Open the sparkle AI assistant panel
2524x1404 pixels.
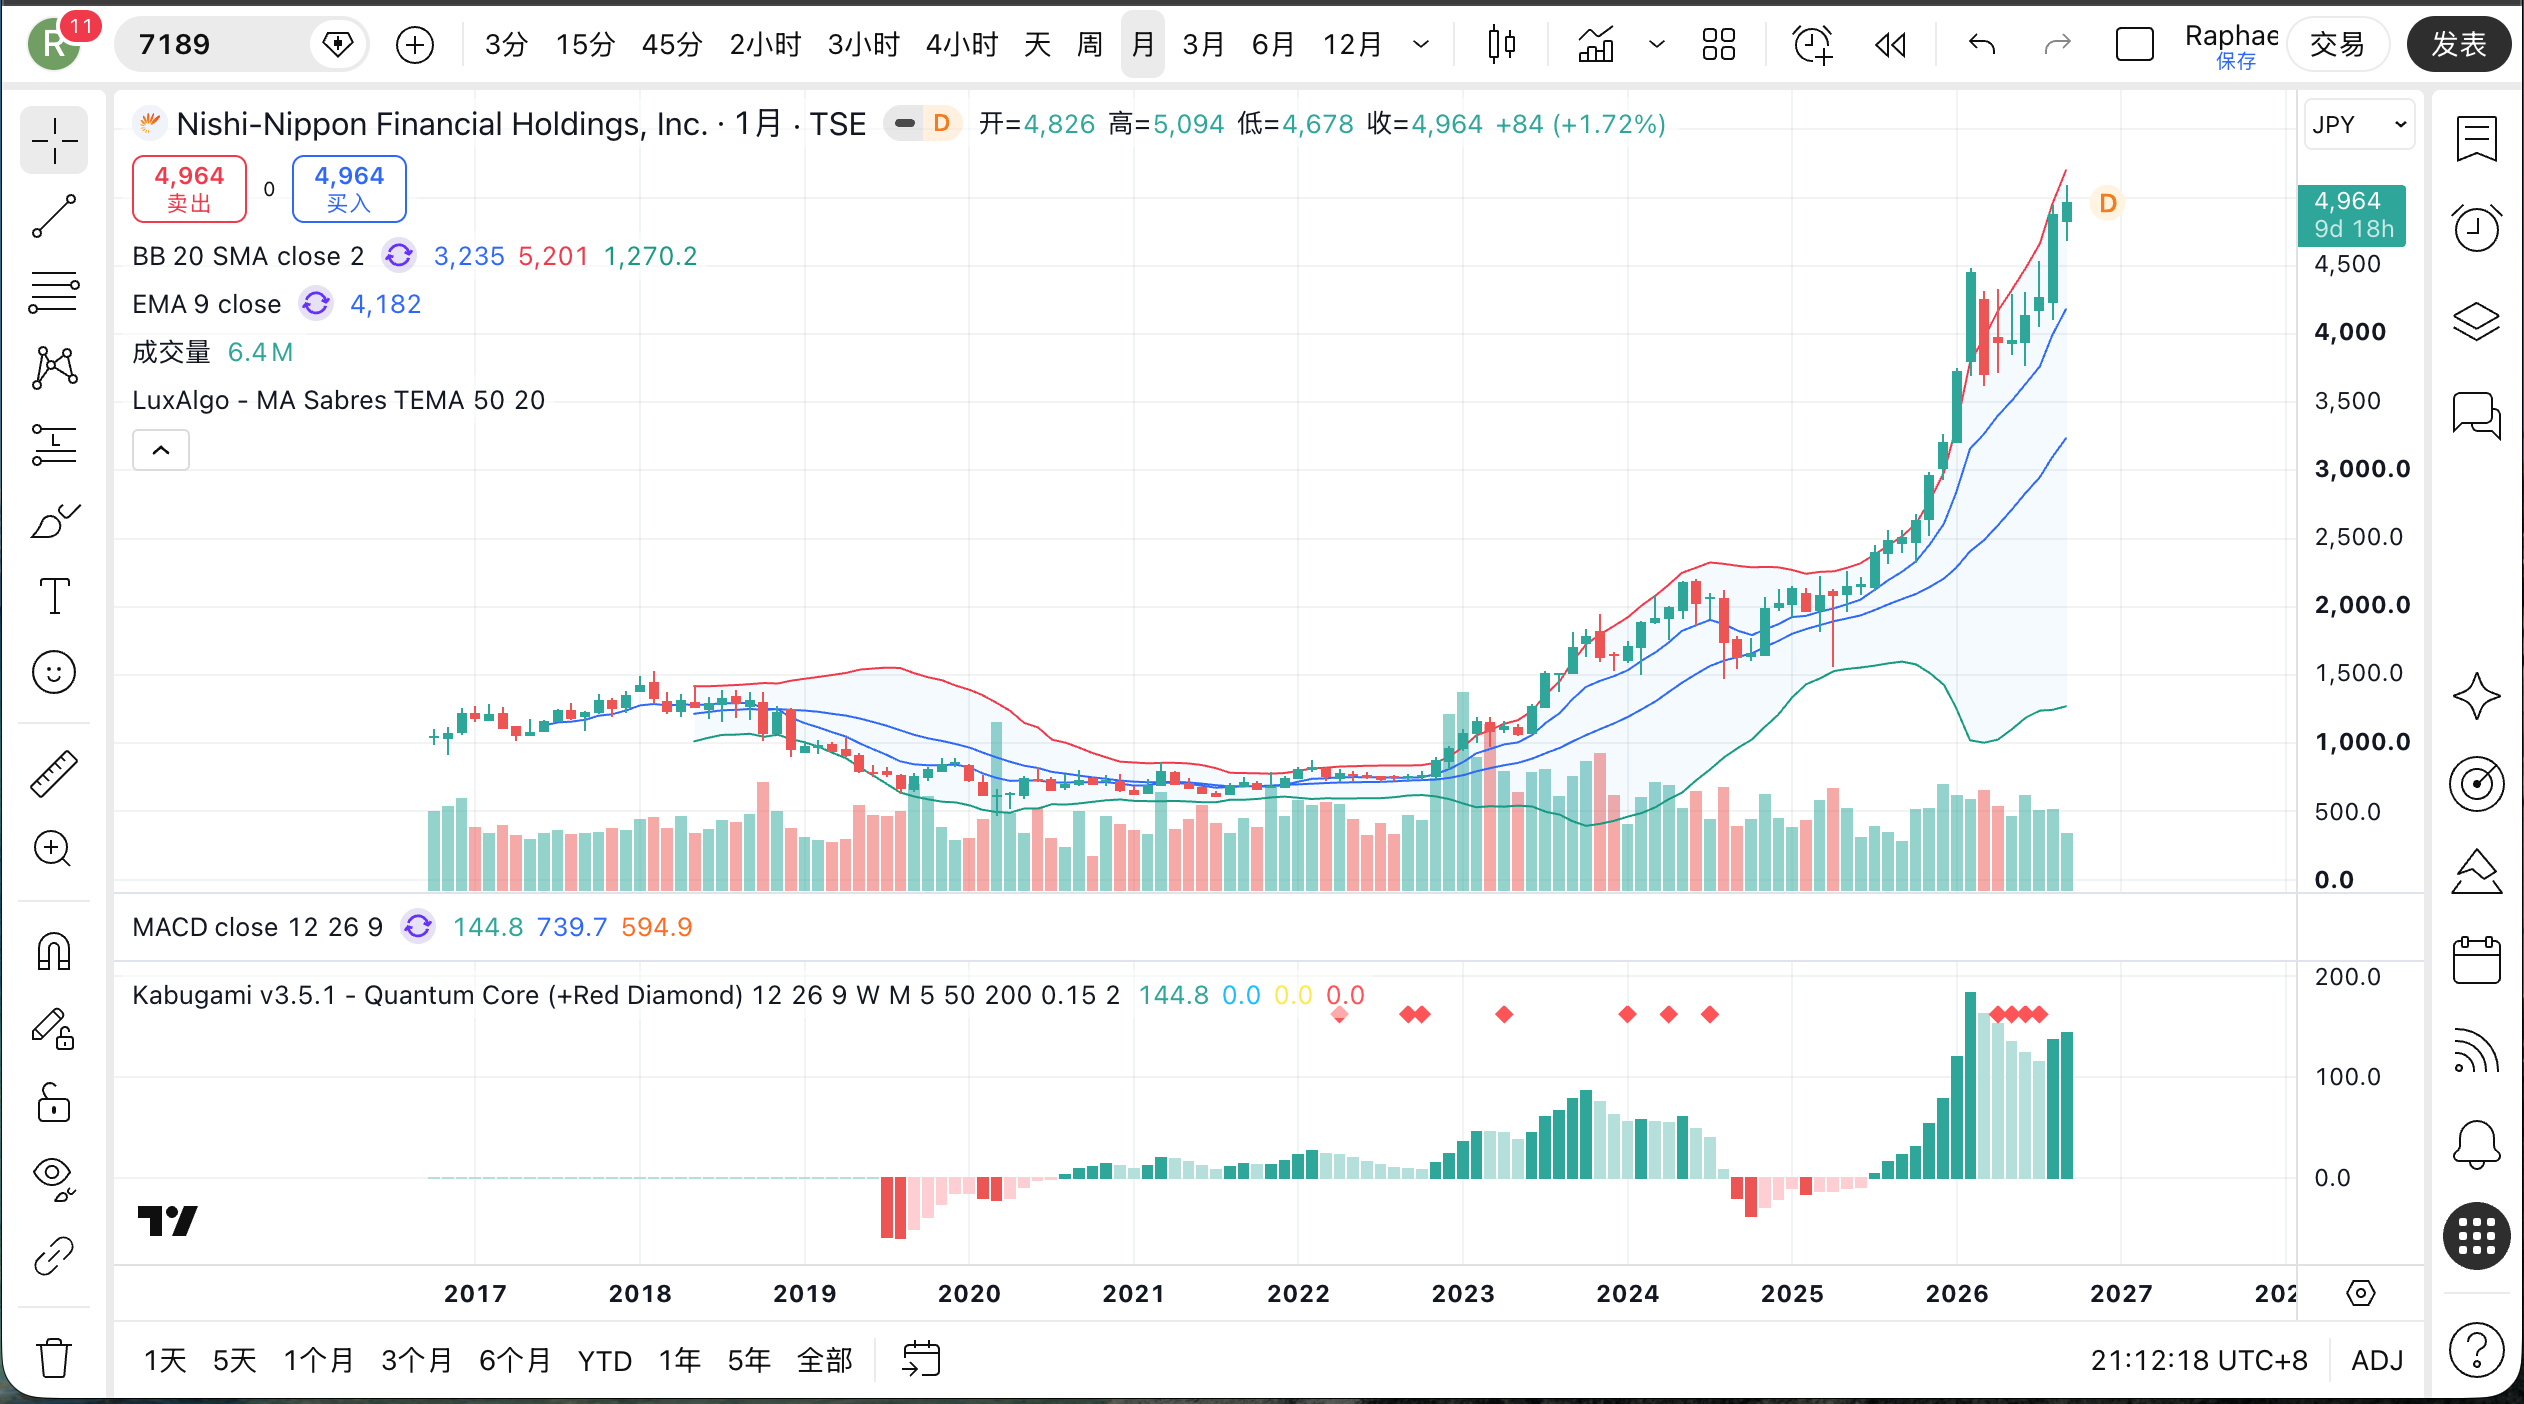point(2476,696)
